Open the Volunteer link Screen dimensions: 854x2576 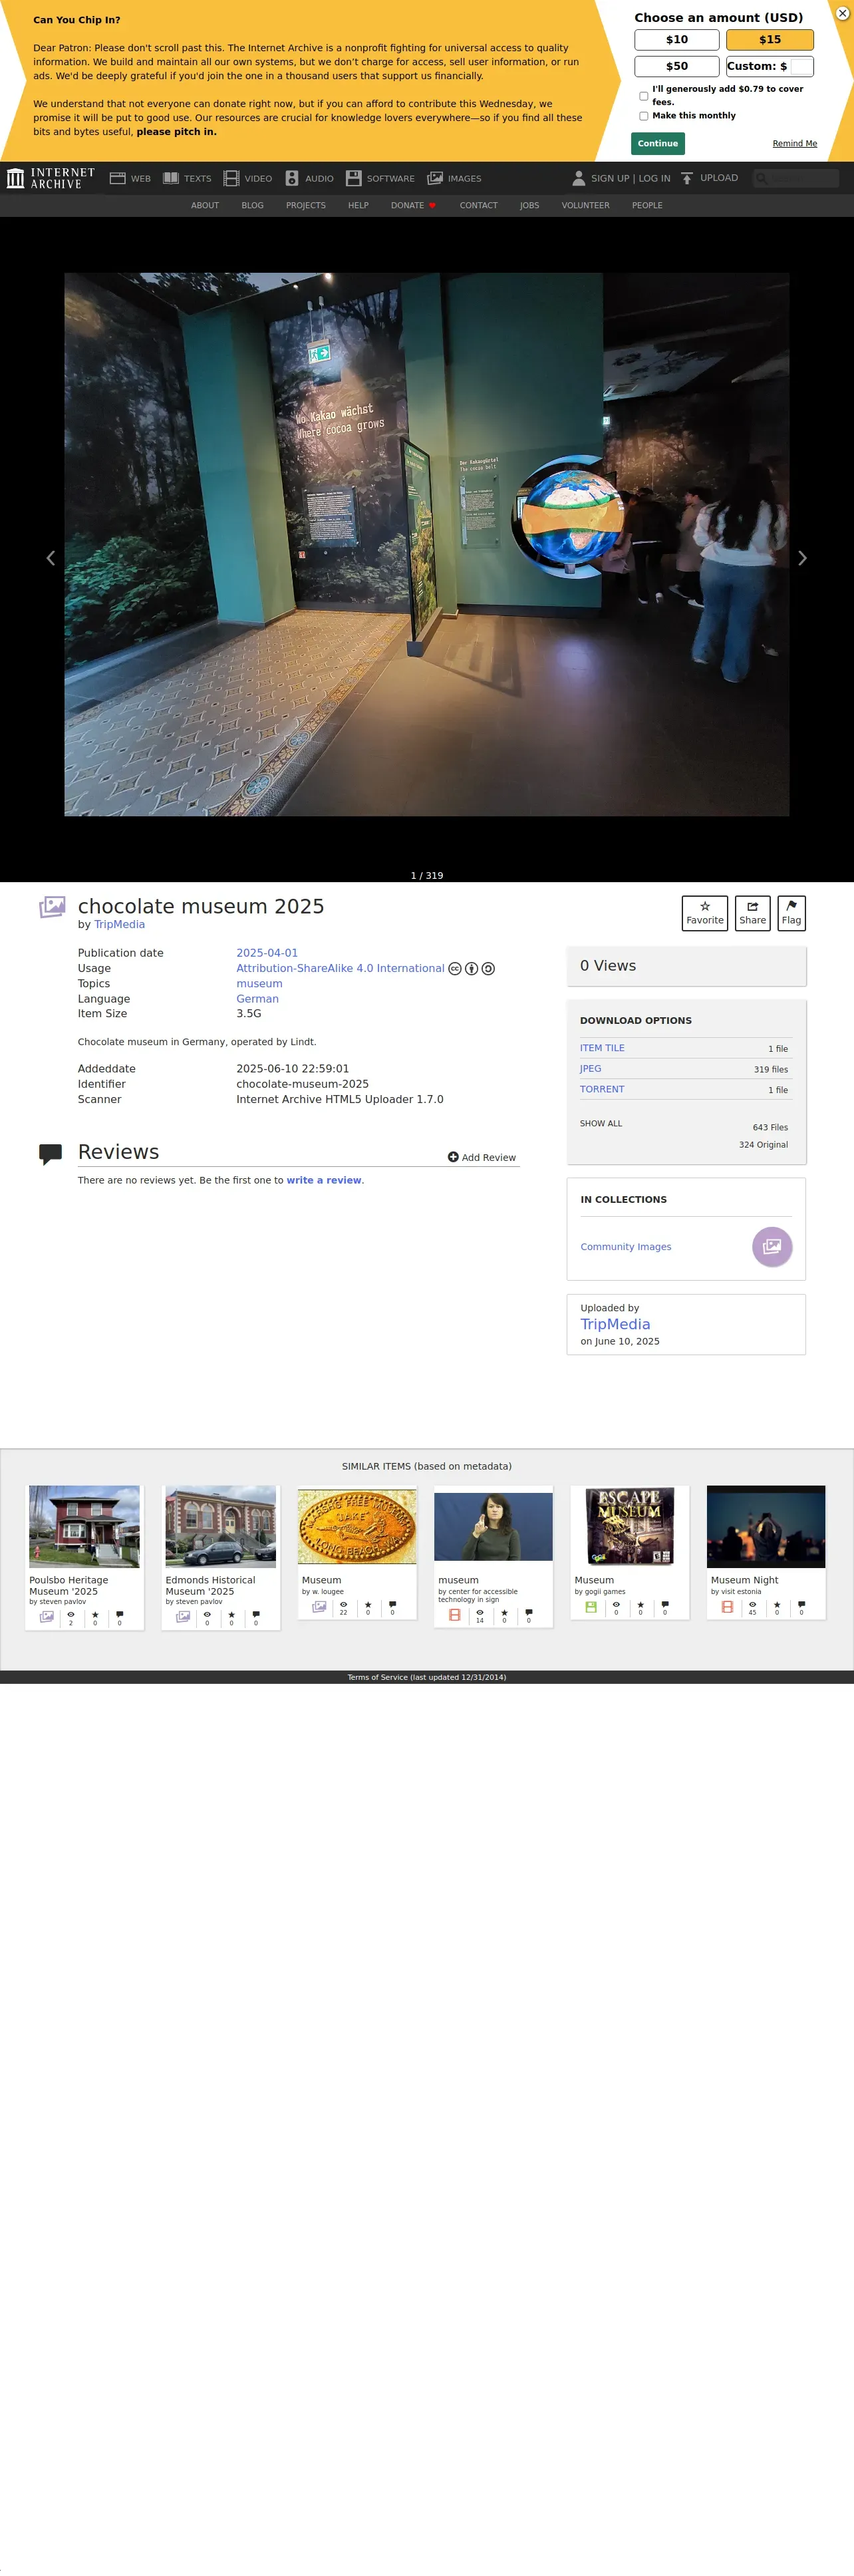coord(586,206)
